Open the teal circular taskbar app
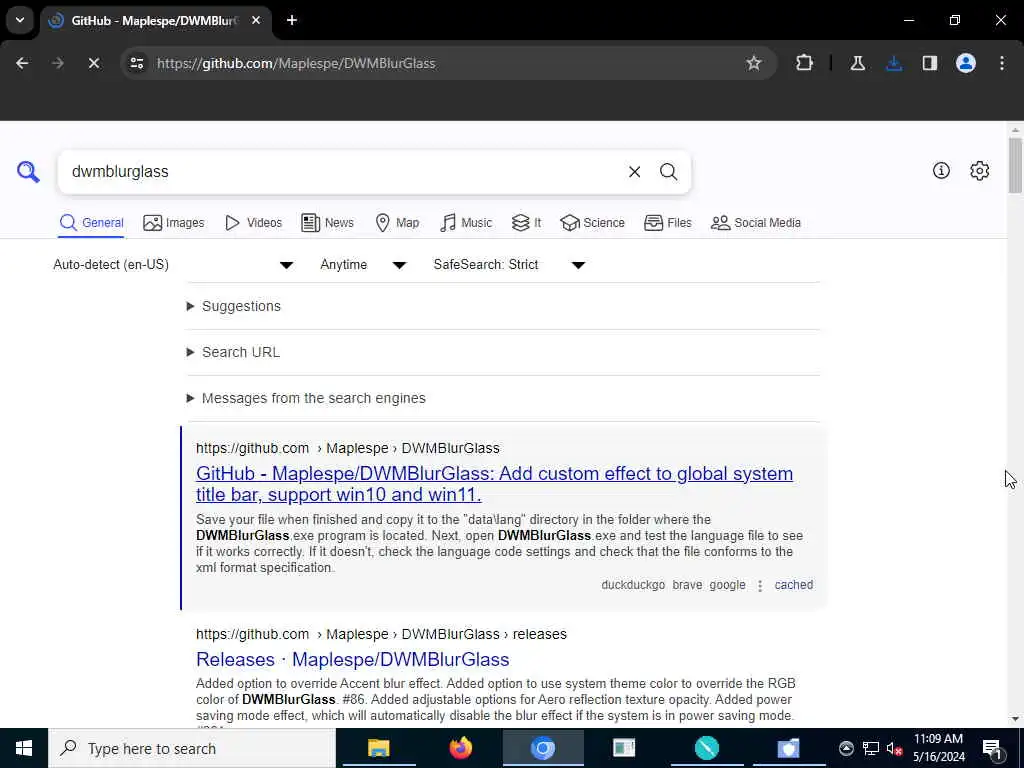This screenshot has width=1024, height=768. pos(707,748)
